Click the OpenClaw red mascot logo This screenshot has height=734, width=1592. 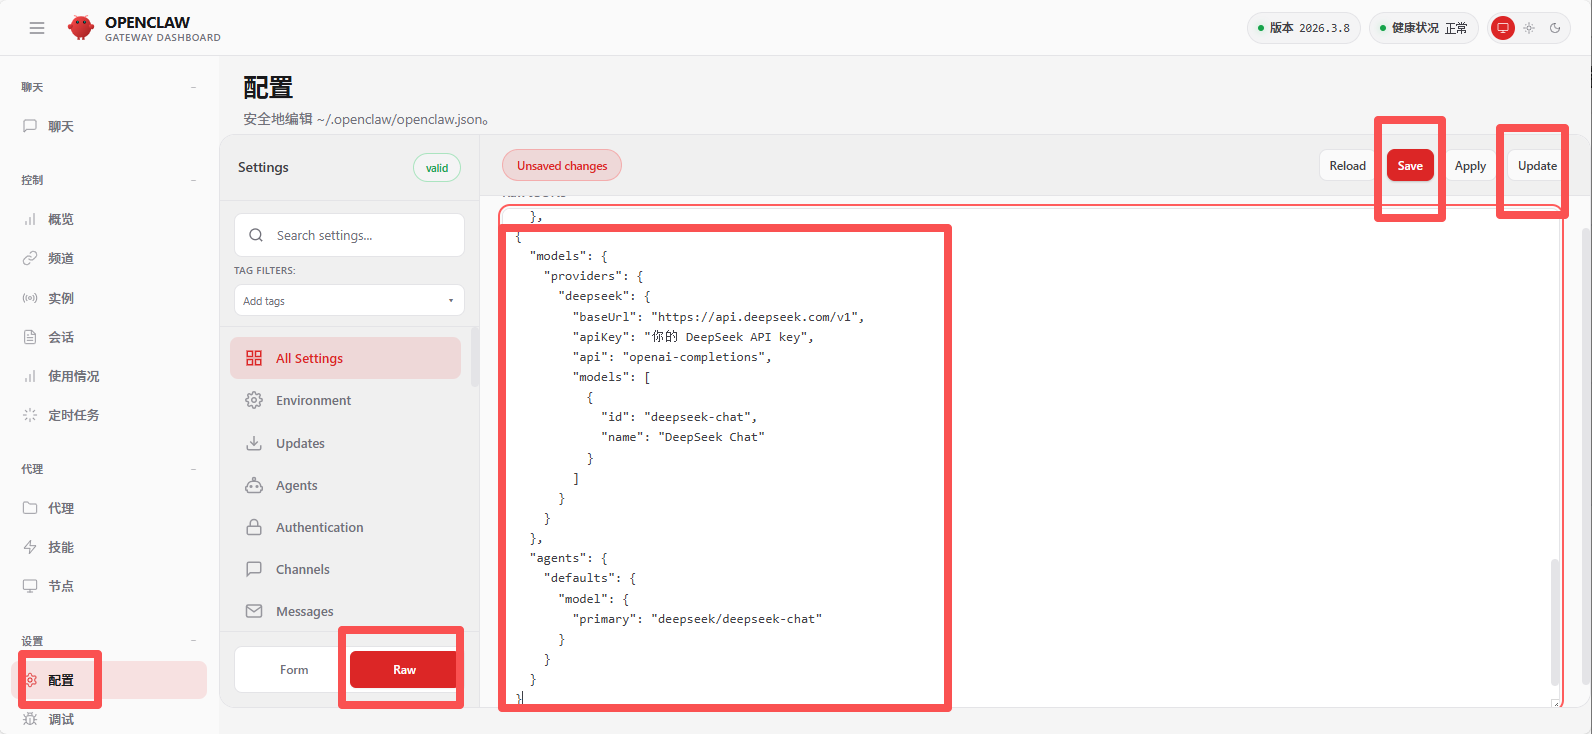click(81, 28)
